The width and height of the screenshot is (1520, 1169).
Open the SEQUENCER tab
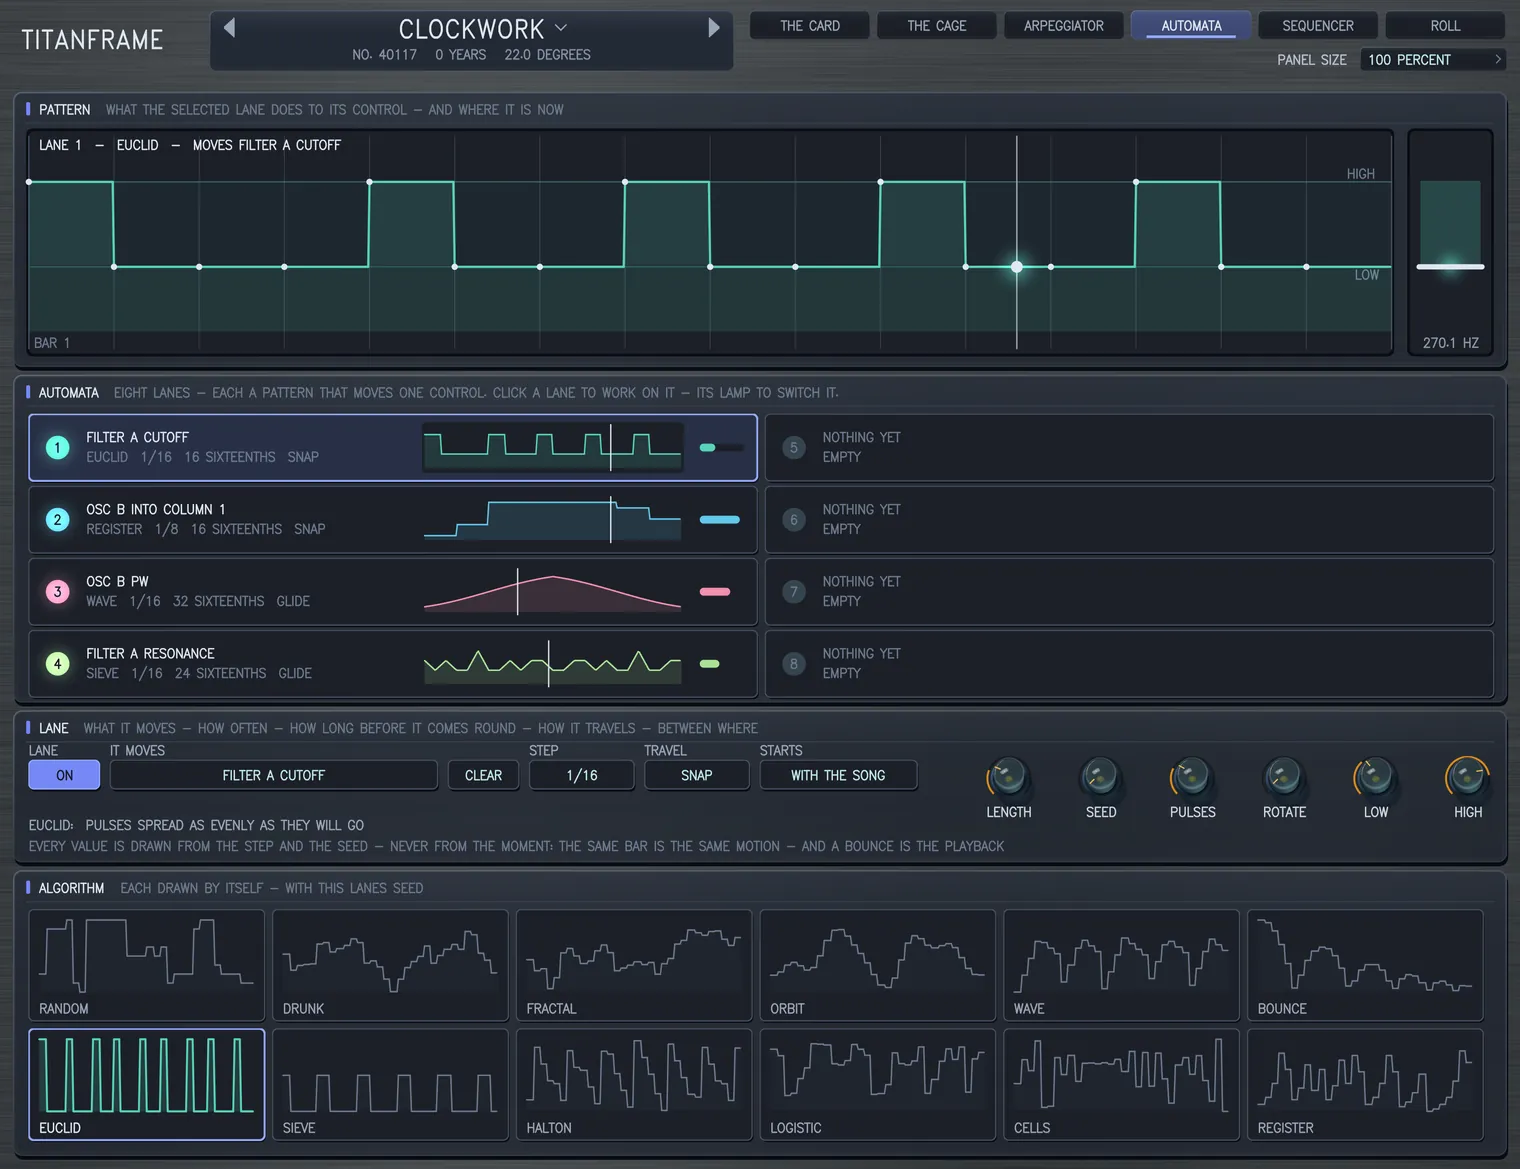(1318, 26)
